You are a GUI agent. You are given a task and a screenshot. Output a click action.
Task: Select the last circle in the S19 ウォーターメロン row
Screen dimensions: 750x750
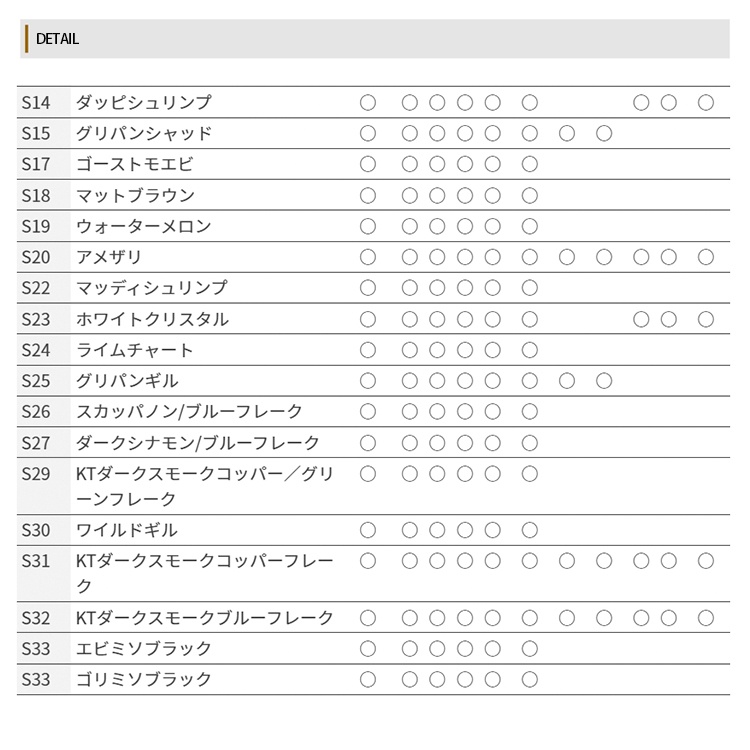pyautogui.click(x=530, y=226)
